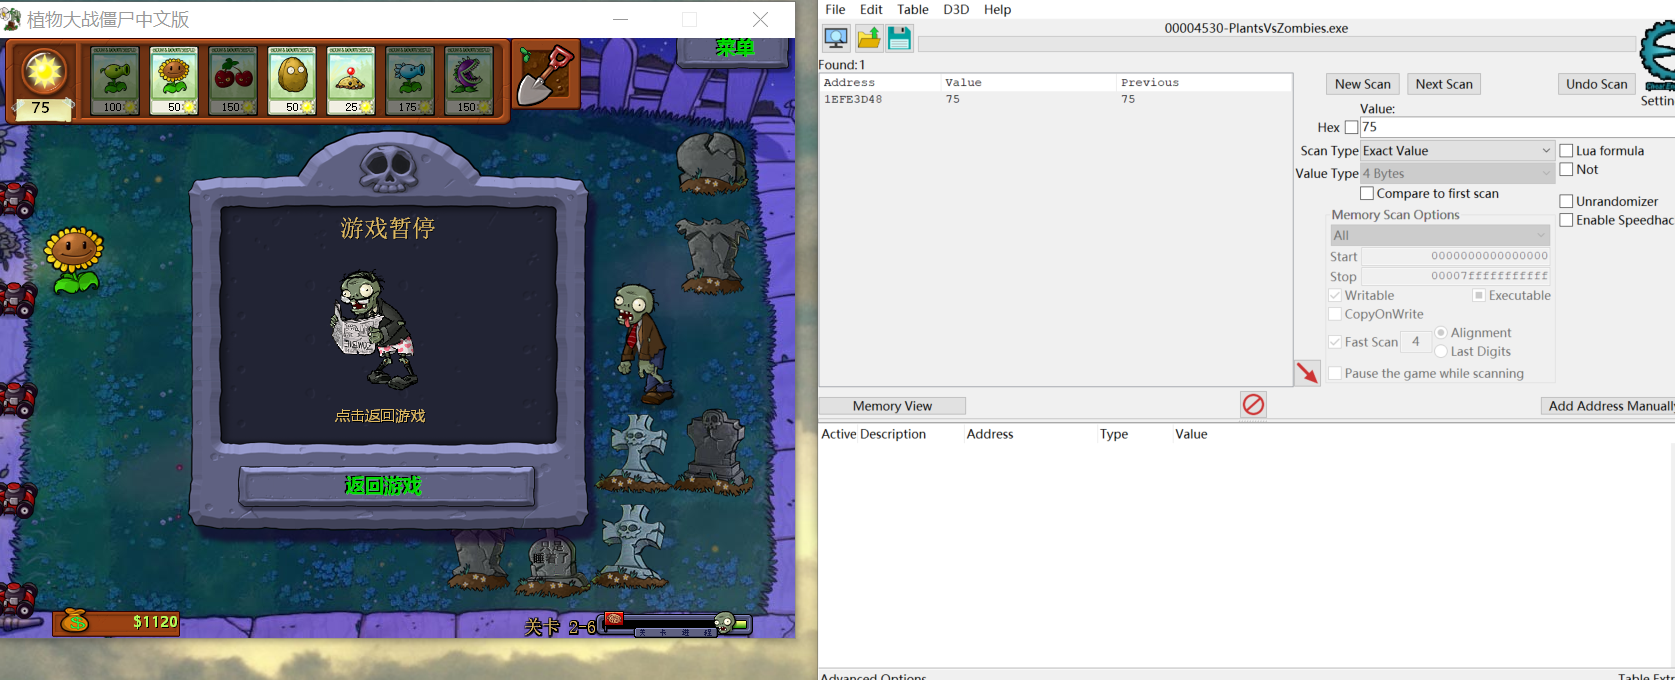Image resolution: width=1675 pixels, height=680 pixels.
Task: Open the memory region All dropdown
Action: (x=1440, y=235)
